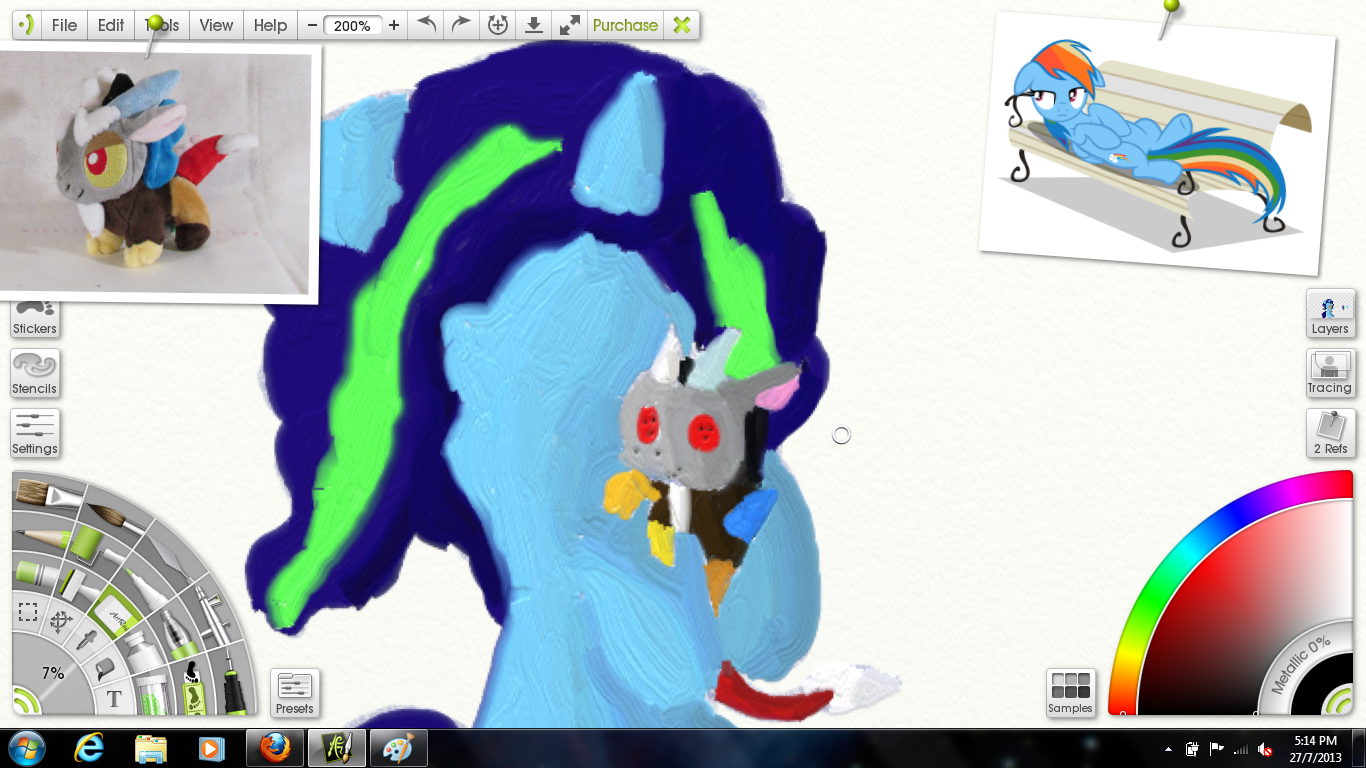Select the Cloner stamp tool
The width and height of the screenshot is (1366, 768).
(x=78, y=585)
